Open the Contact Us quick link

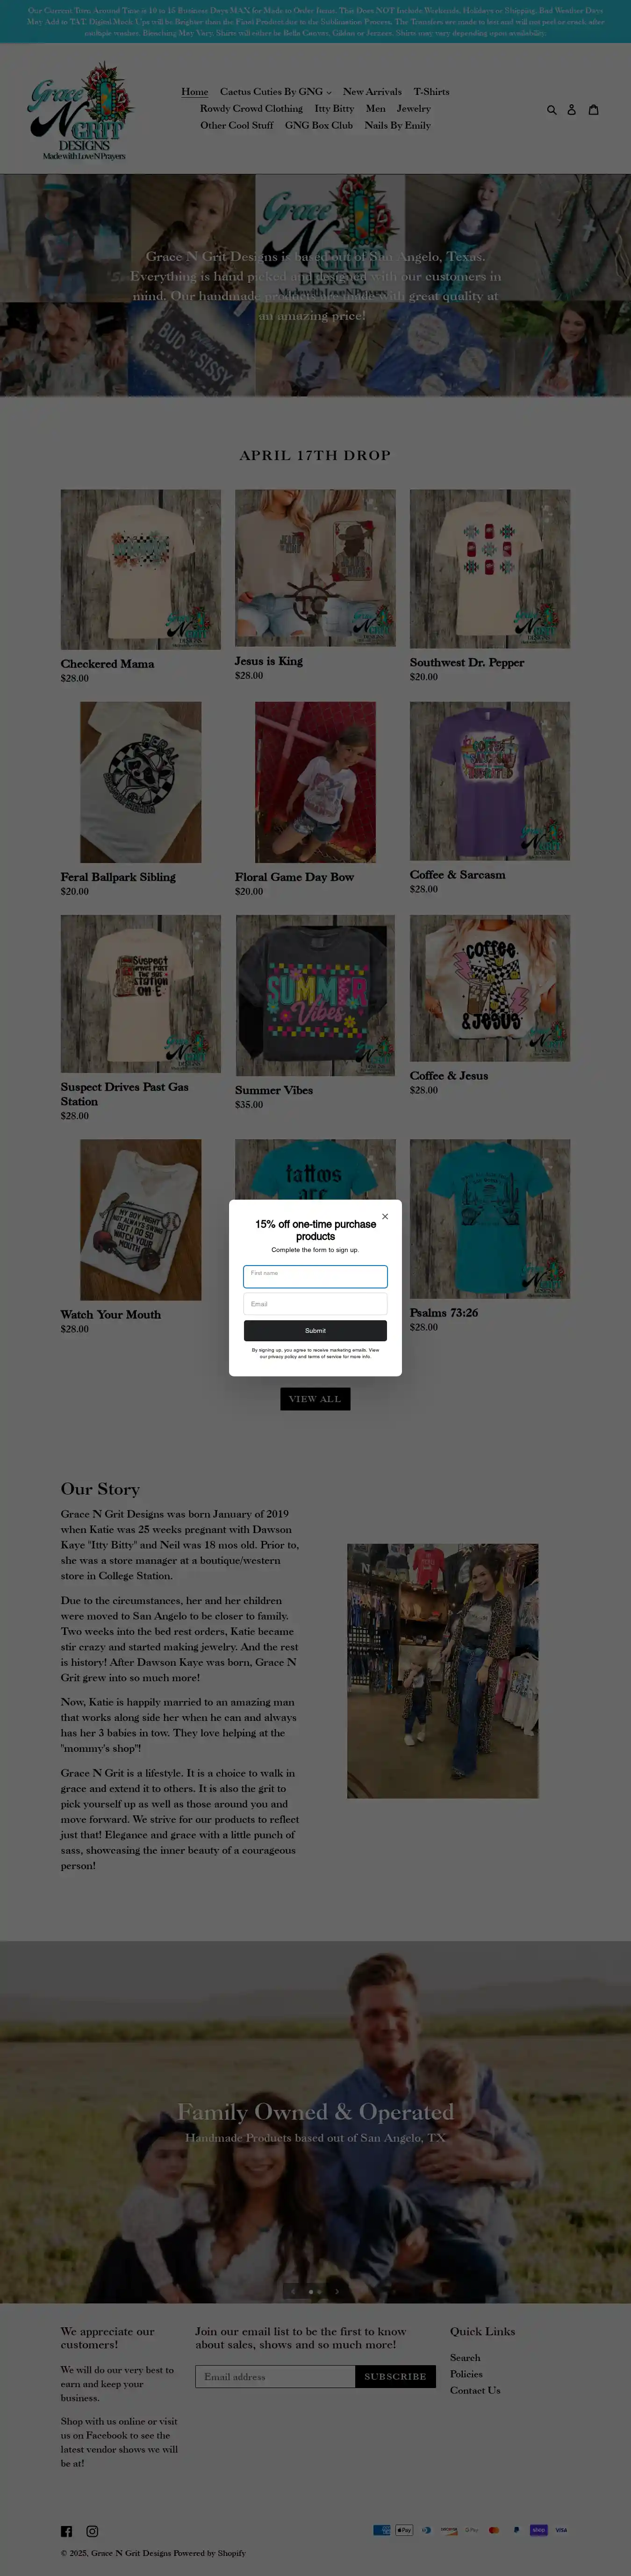pyautogui.click(x=475, y=2390)
